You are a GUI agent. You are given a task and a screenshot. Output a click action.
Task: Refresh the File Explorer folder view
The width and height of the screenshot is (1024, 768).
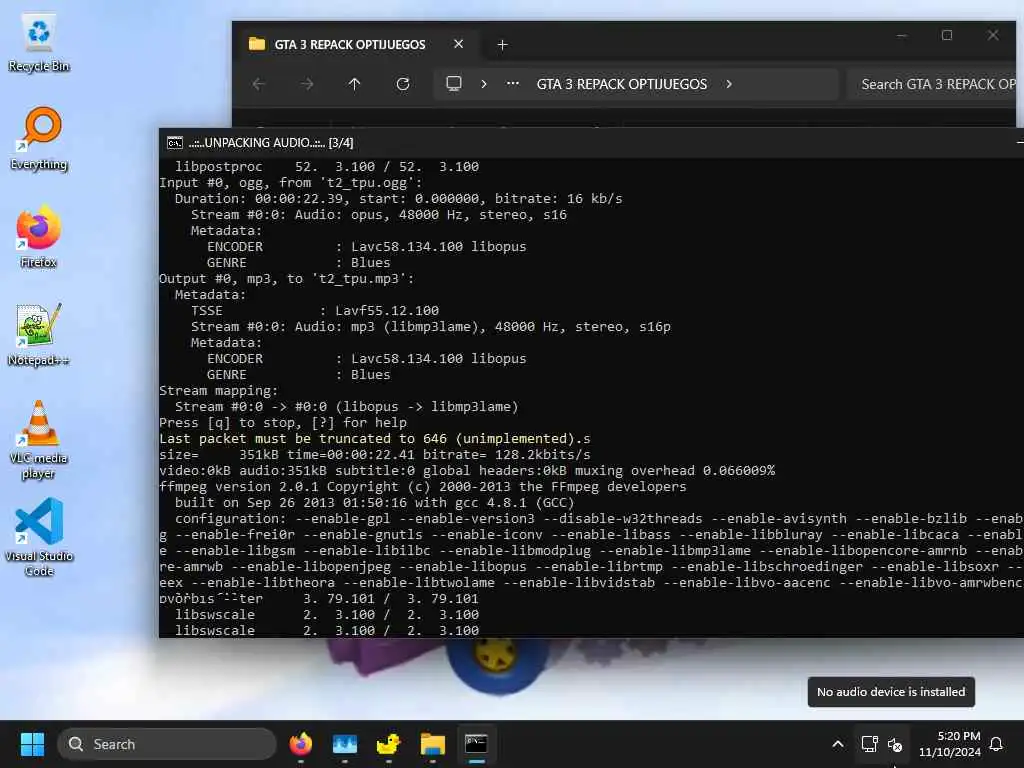[403, 84]
